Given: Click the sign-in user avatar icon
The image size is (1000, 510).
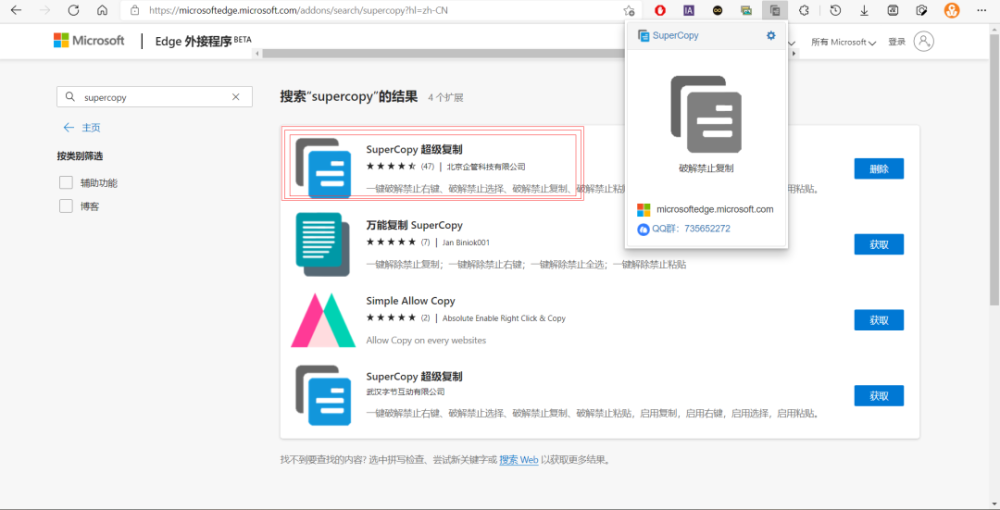Looking at the screenshot, I should (x=923, y=41).
